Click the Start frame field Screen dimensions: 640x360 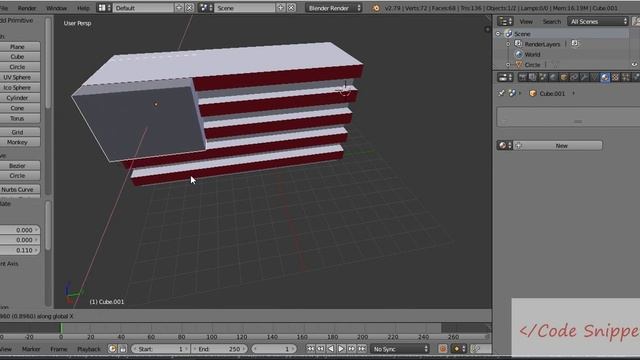tap(160, 349)
